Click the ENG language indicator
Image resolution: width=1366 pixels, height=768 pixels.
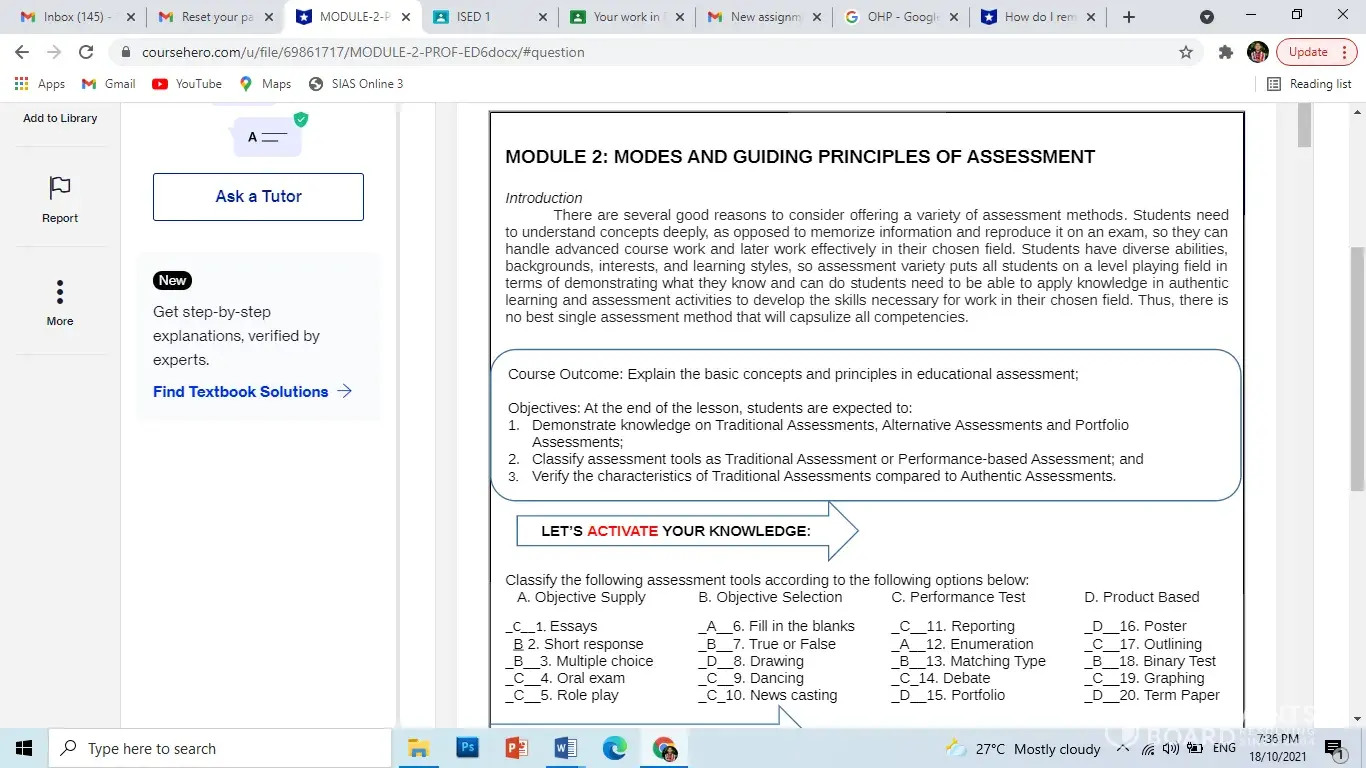point(1224,749)
